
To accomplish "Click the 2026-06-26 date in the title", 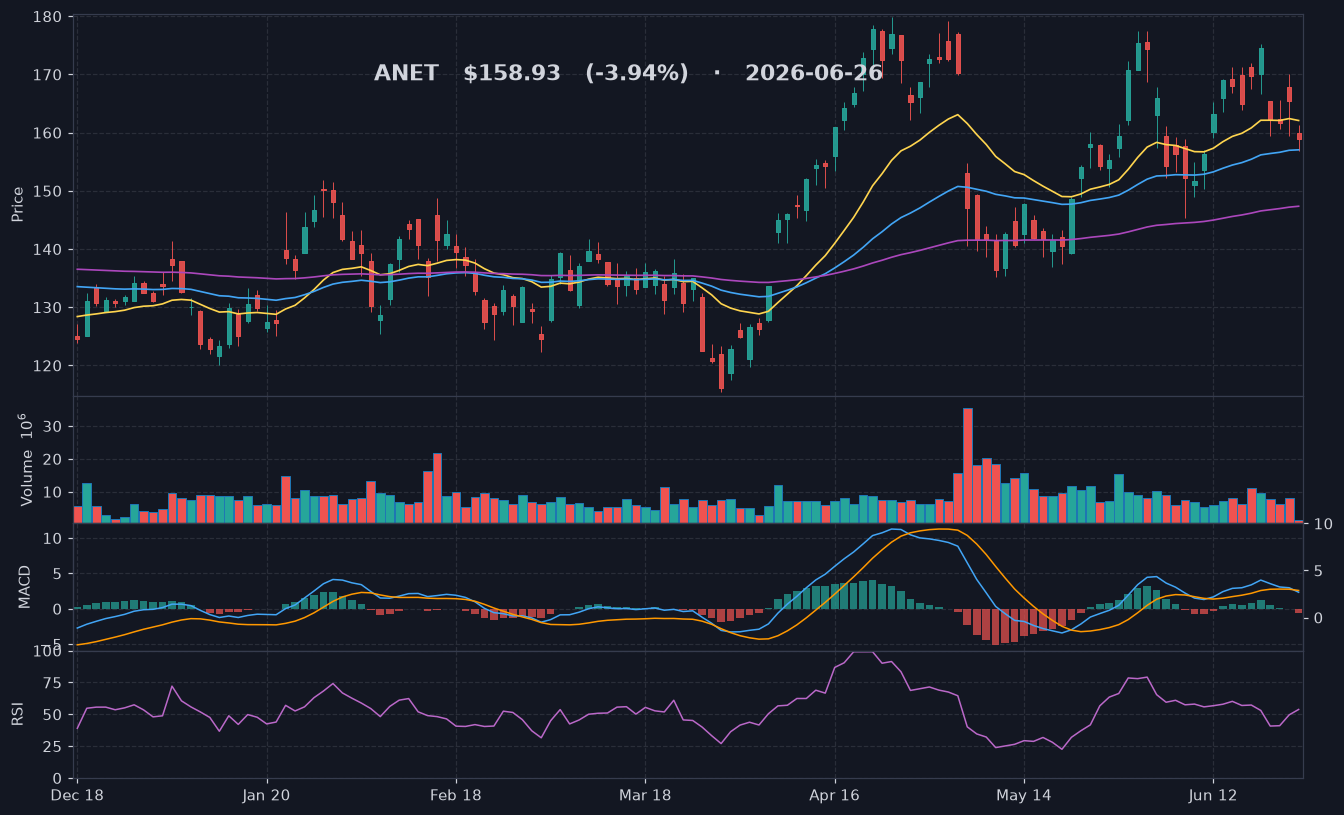I will point(814,73).
